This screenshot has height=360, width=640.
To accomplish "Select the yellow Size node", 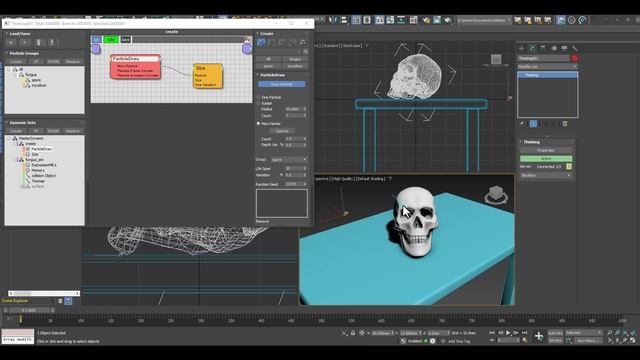I will pos(208,76).
